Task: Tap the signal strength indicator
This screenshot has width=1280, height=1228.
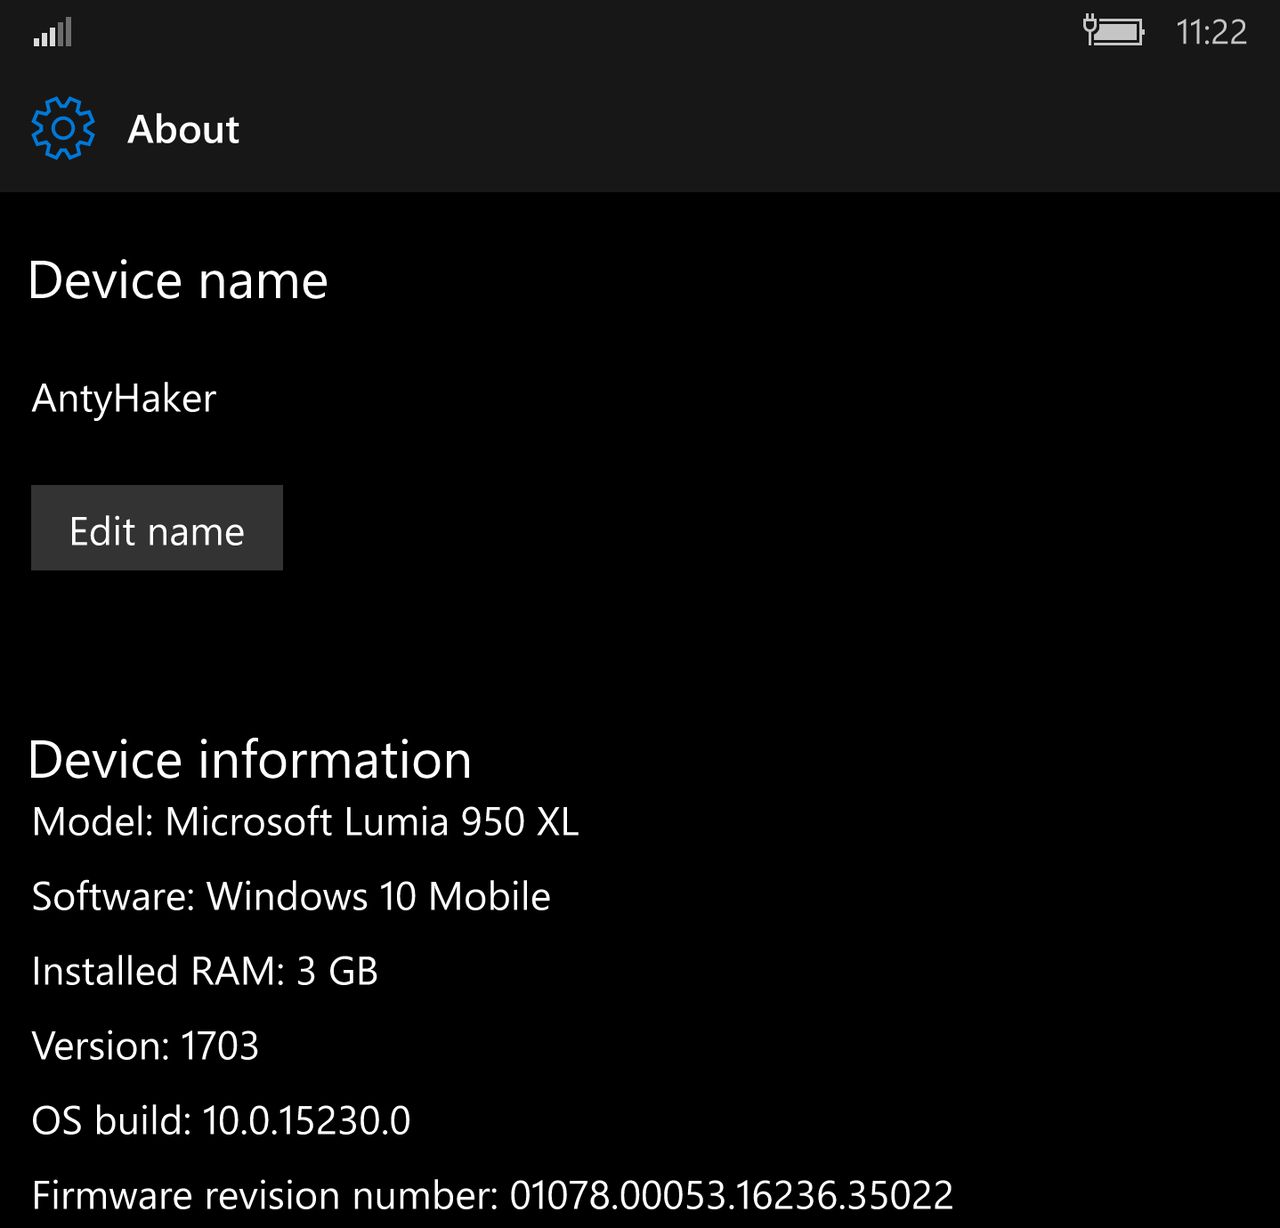Action: coord(52,32)
